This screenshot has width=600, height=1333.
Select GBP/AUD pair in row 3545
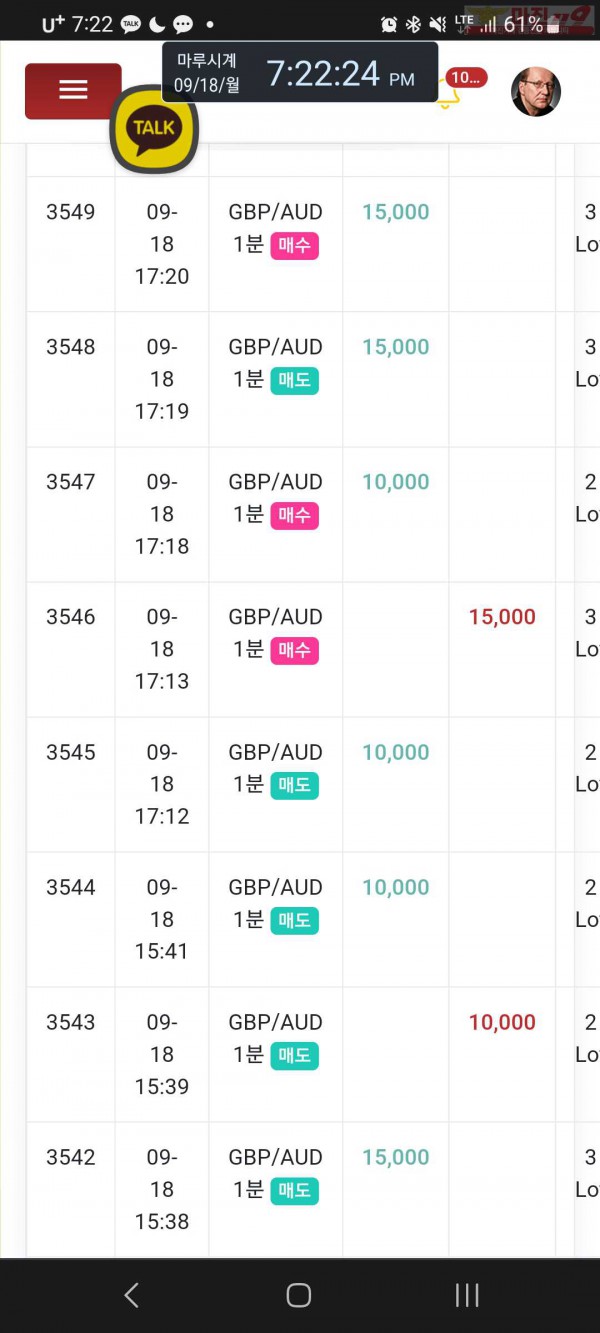coord(276,752)
